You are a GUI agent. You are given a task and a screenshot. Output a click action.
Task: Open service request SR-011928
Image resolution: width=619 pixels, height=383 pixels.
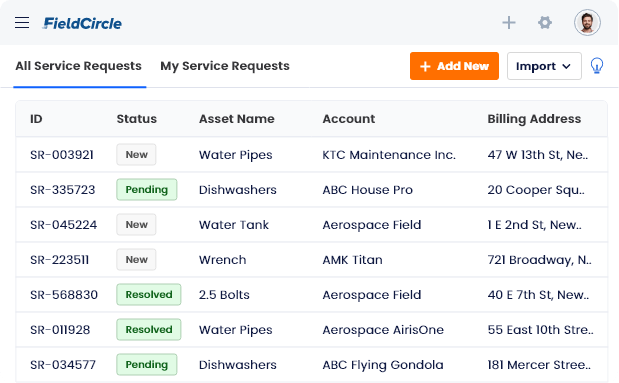pos(60,330)
